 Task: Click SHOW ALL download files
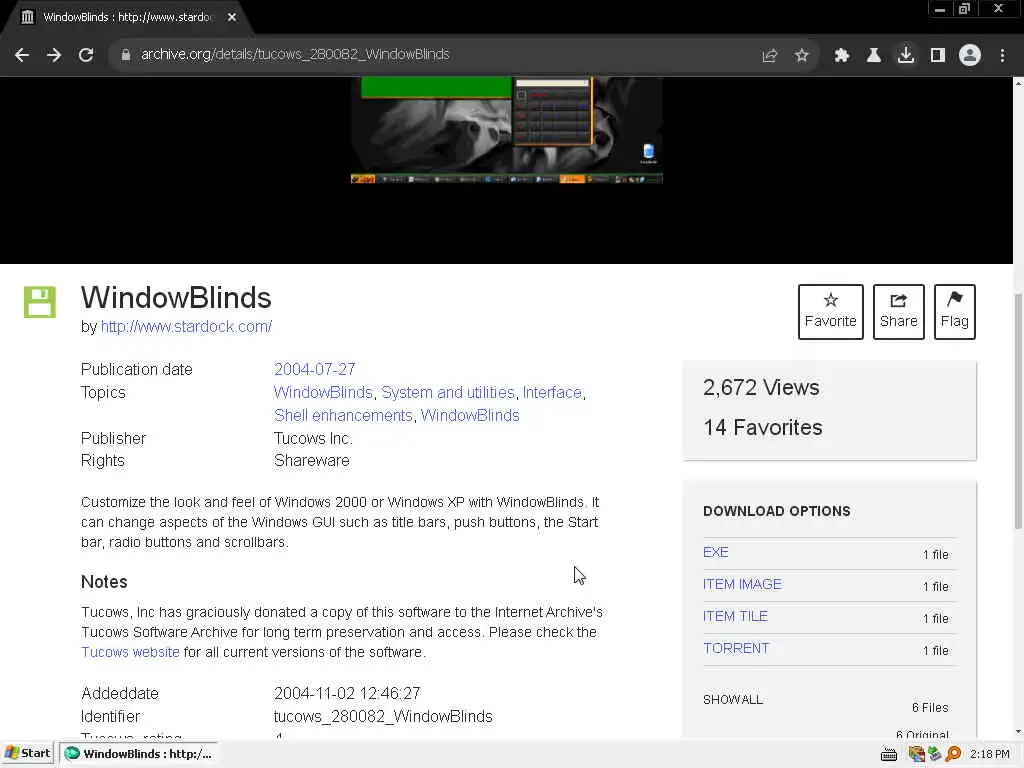pyautogui.click(x=733, y=700)
